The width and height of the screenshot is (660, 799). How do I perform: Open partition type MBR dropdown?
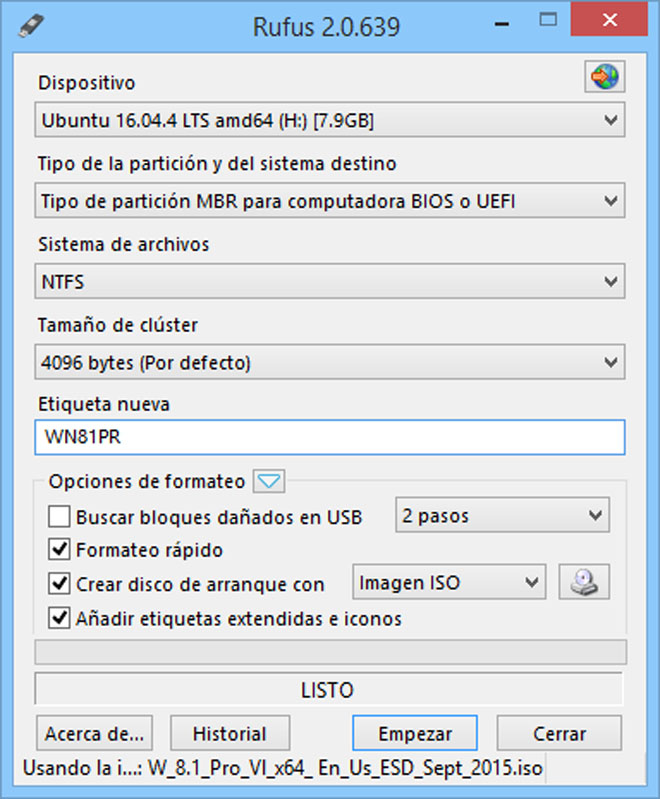[x=330, y=201]
